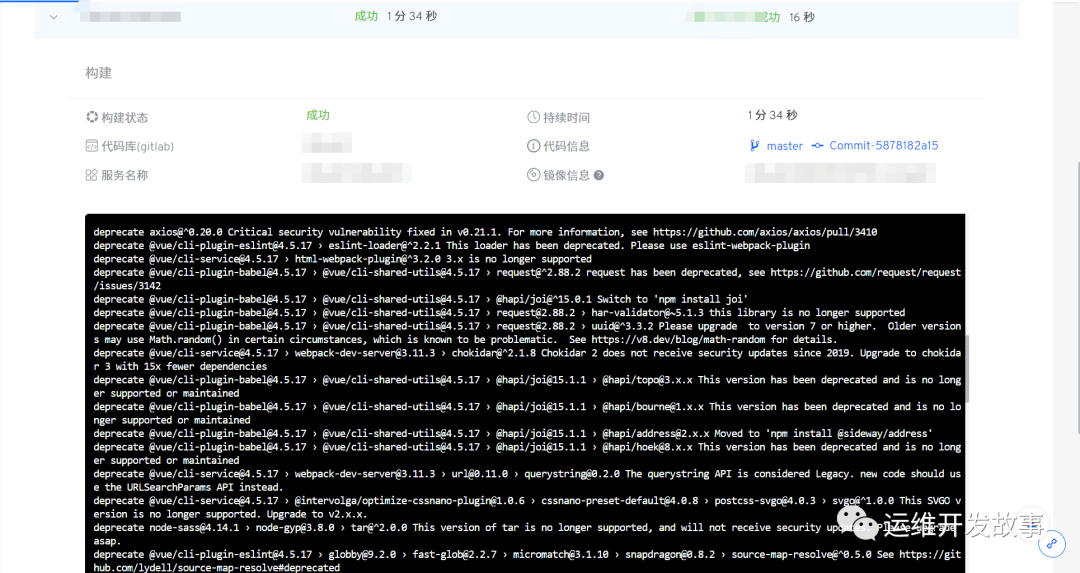This screenshot has height=573, width=1080.
Task: Click the 镜像信息 image icon
Action: click(x=534, y=175)
